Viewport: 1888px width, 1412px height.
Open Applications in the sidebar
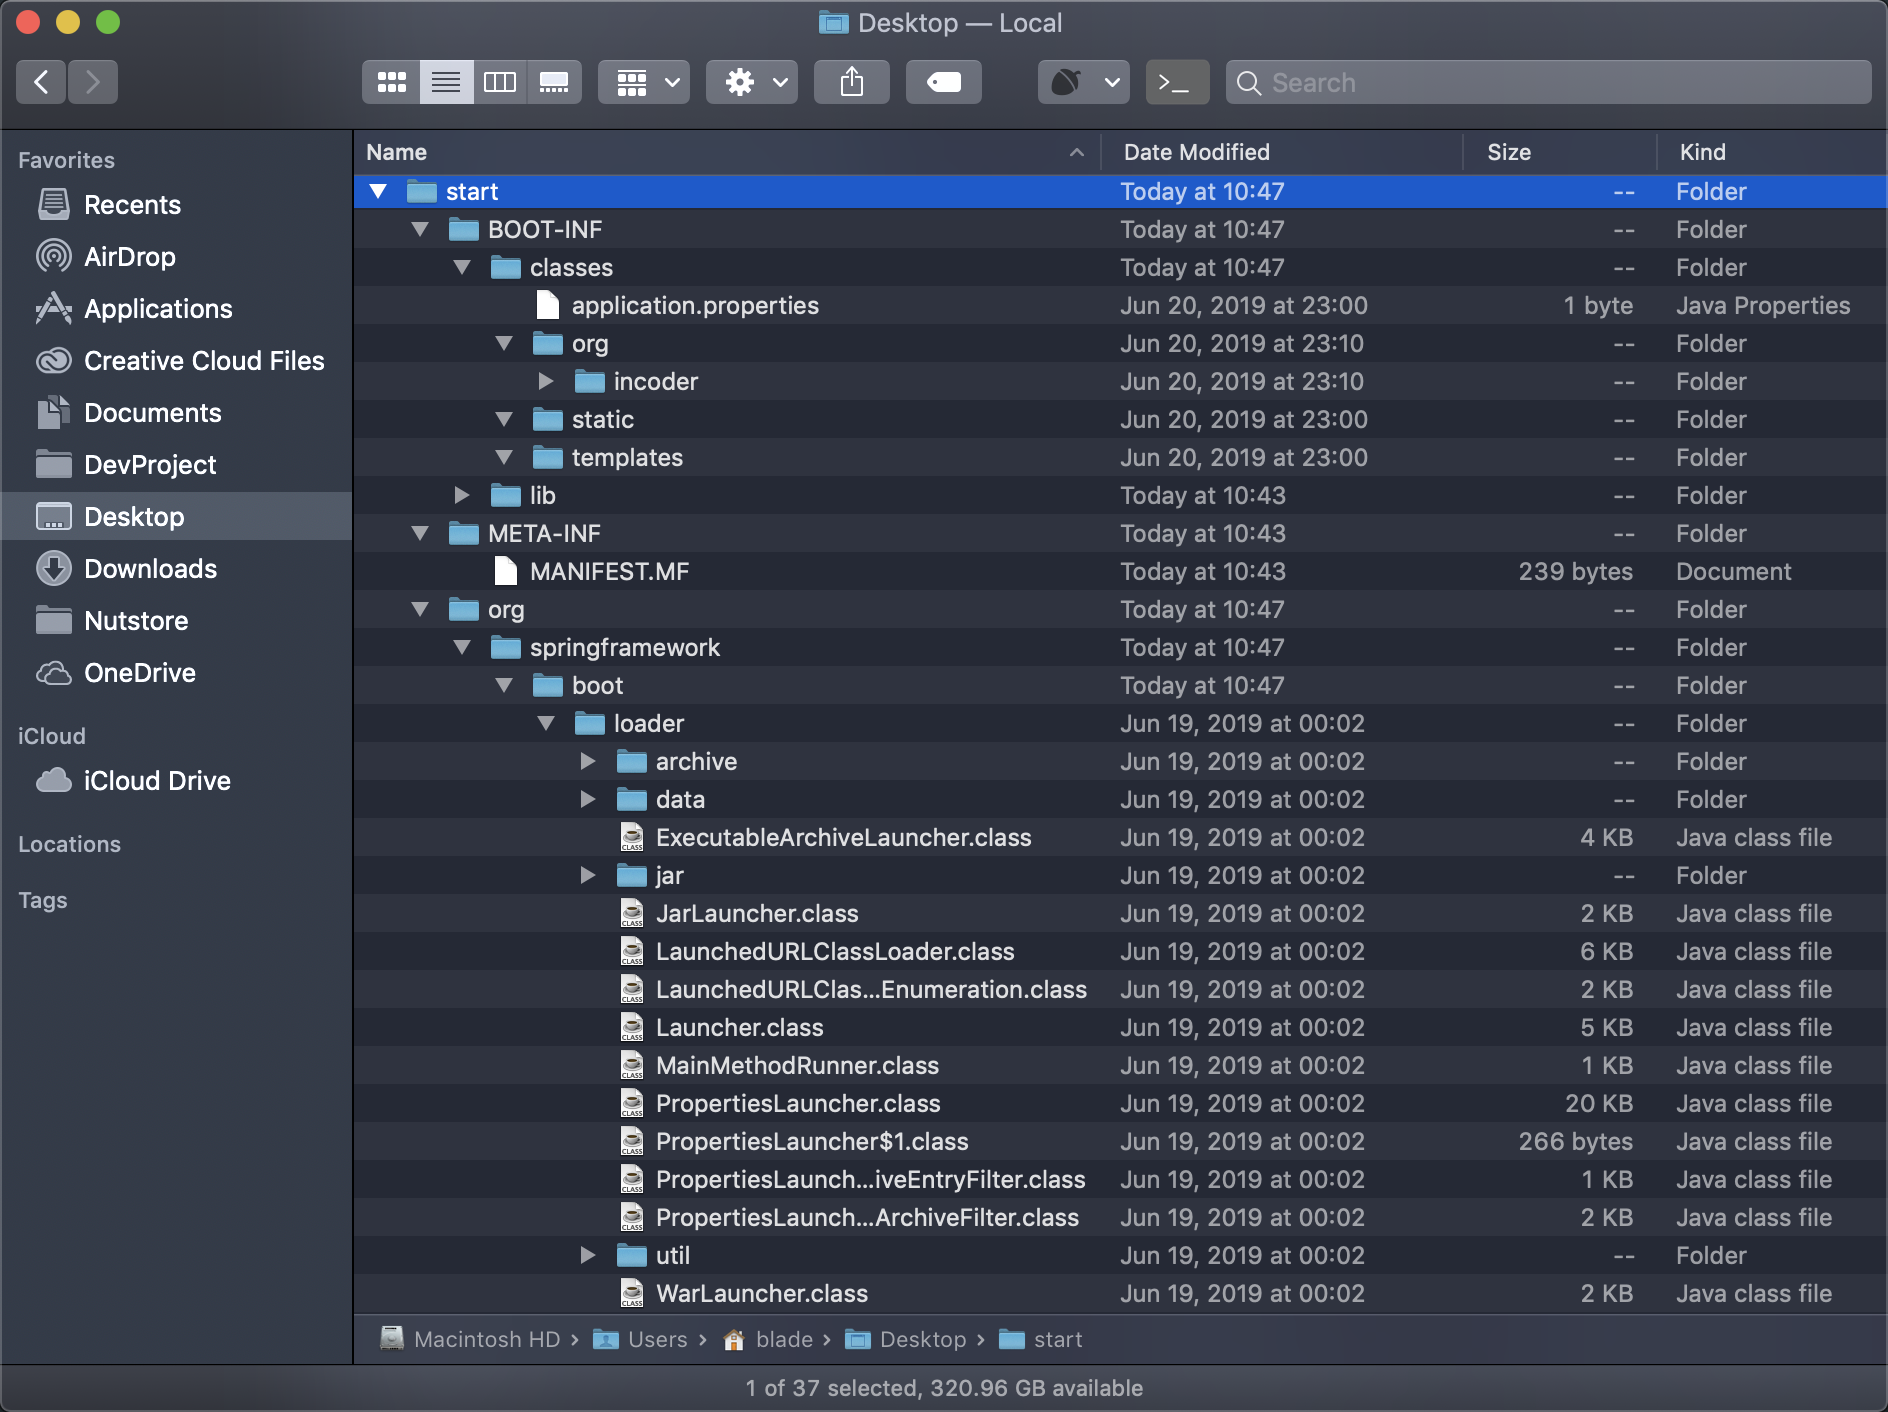[176, 309]
